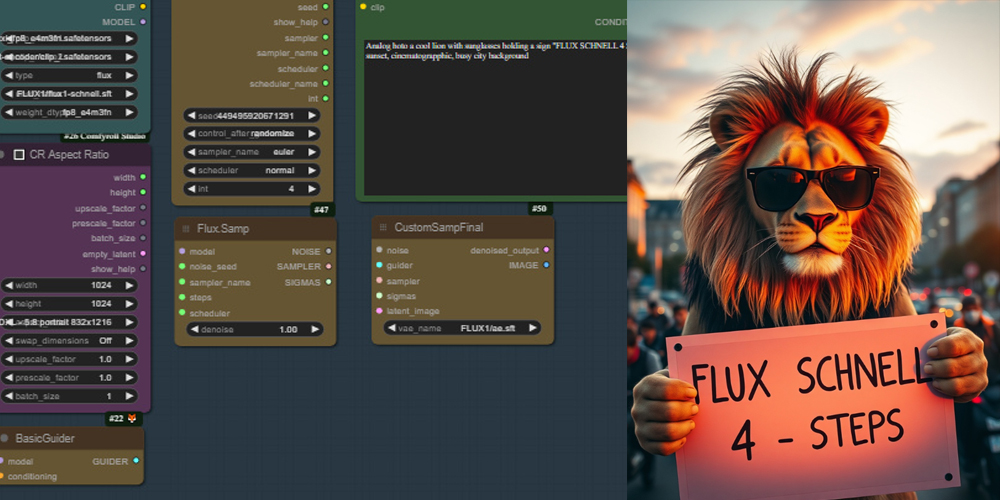Click the denoised_output port on CustomSampFinal
Screen dimensions: 1000x500
coord(546,250)
